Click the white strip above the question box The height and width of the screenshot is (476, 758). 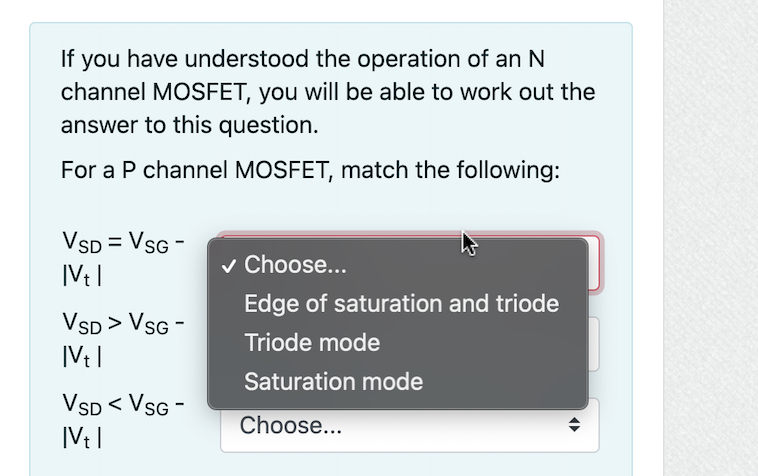coord(331,11)
